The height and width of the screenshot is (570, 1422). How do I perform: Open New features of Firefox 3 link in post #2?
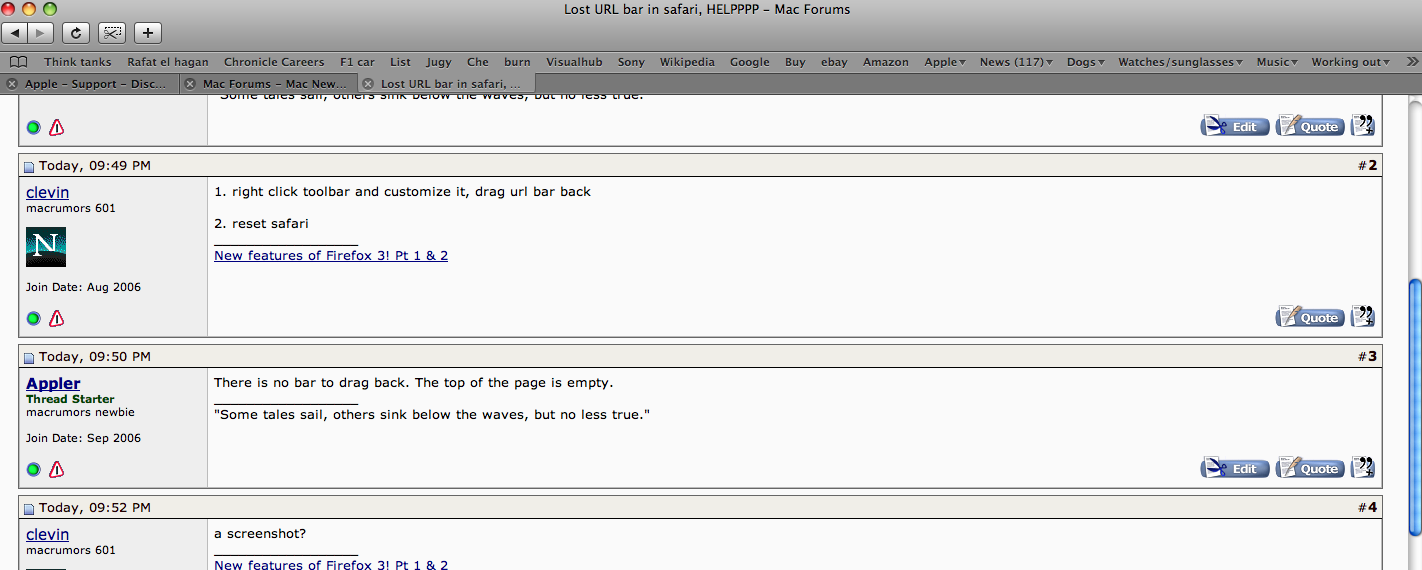click(x=331, y=255)
